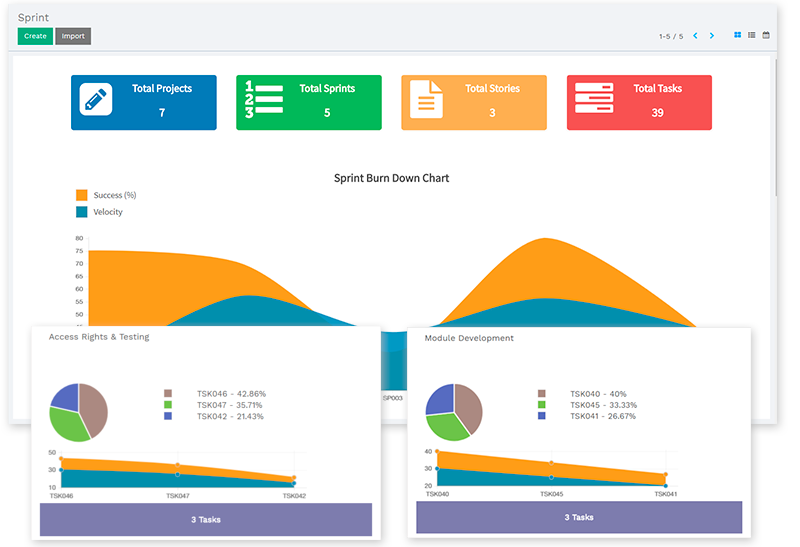Click the TSK047 - 35.71% legend text
Viewport: 800px width, 547px height.
[230, 405]
